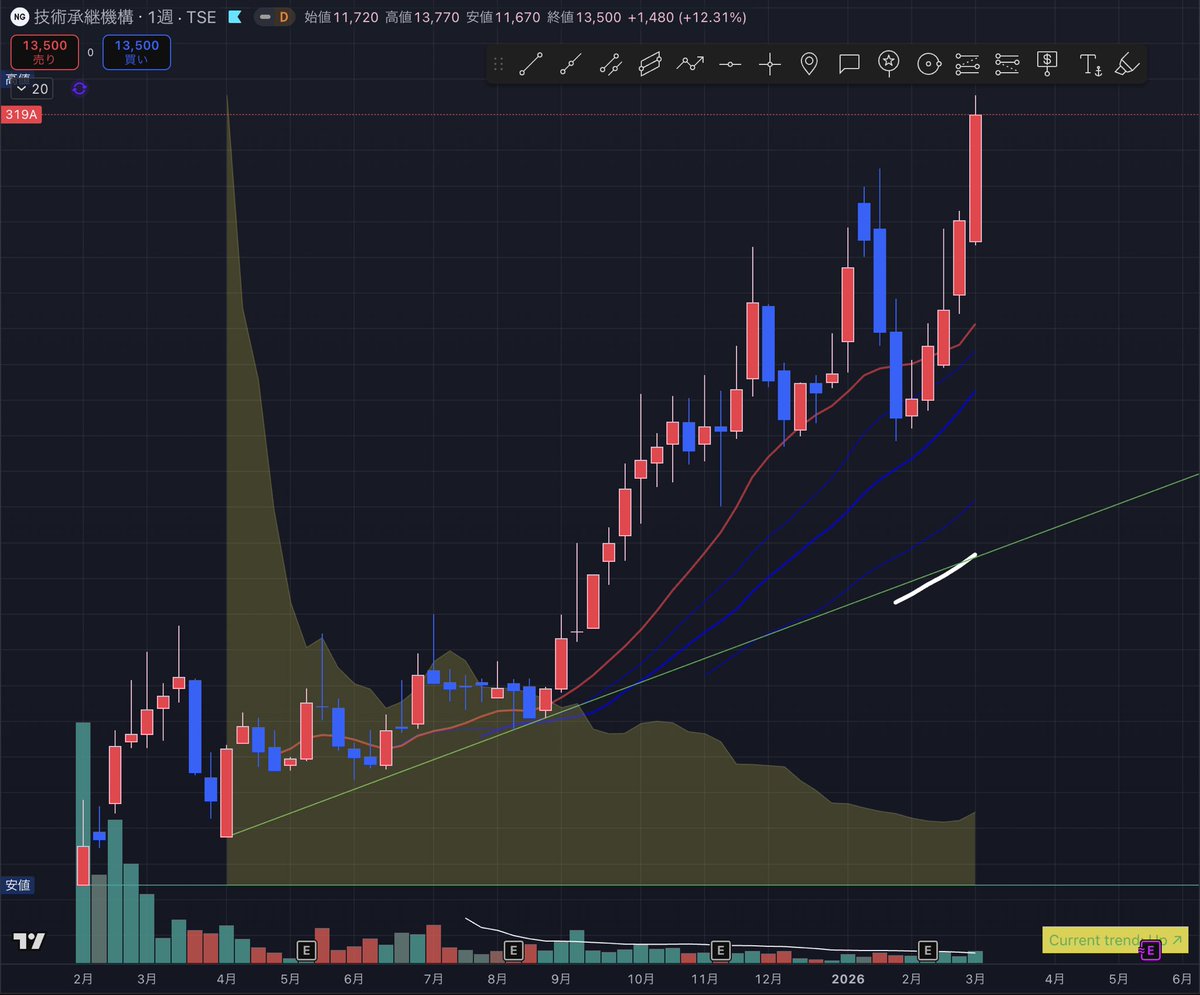Select the circle anchor drawing tool
1200x995 pixels.
[x=928, y=65]
